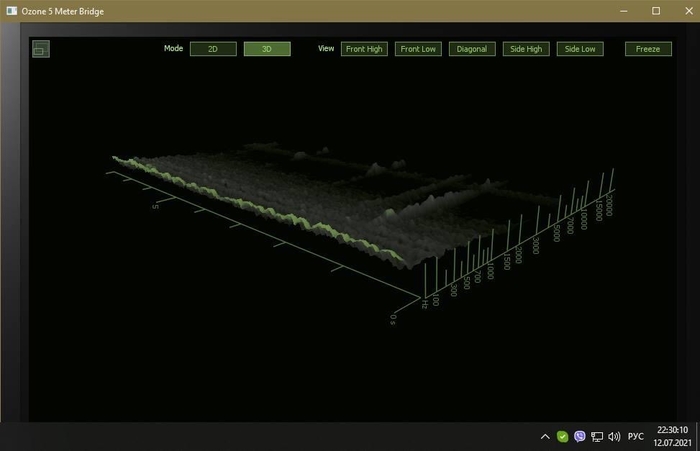Select the 3D mode button
Viewport: 700px width, 451px height.
coord(267,49)
